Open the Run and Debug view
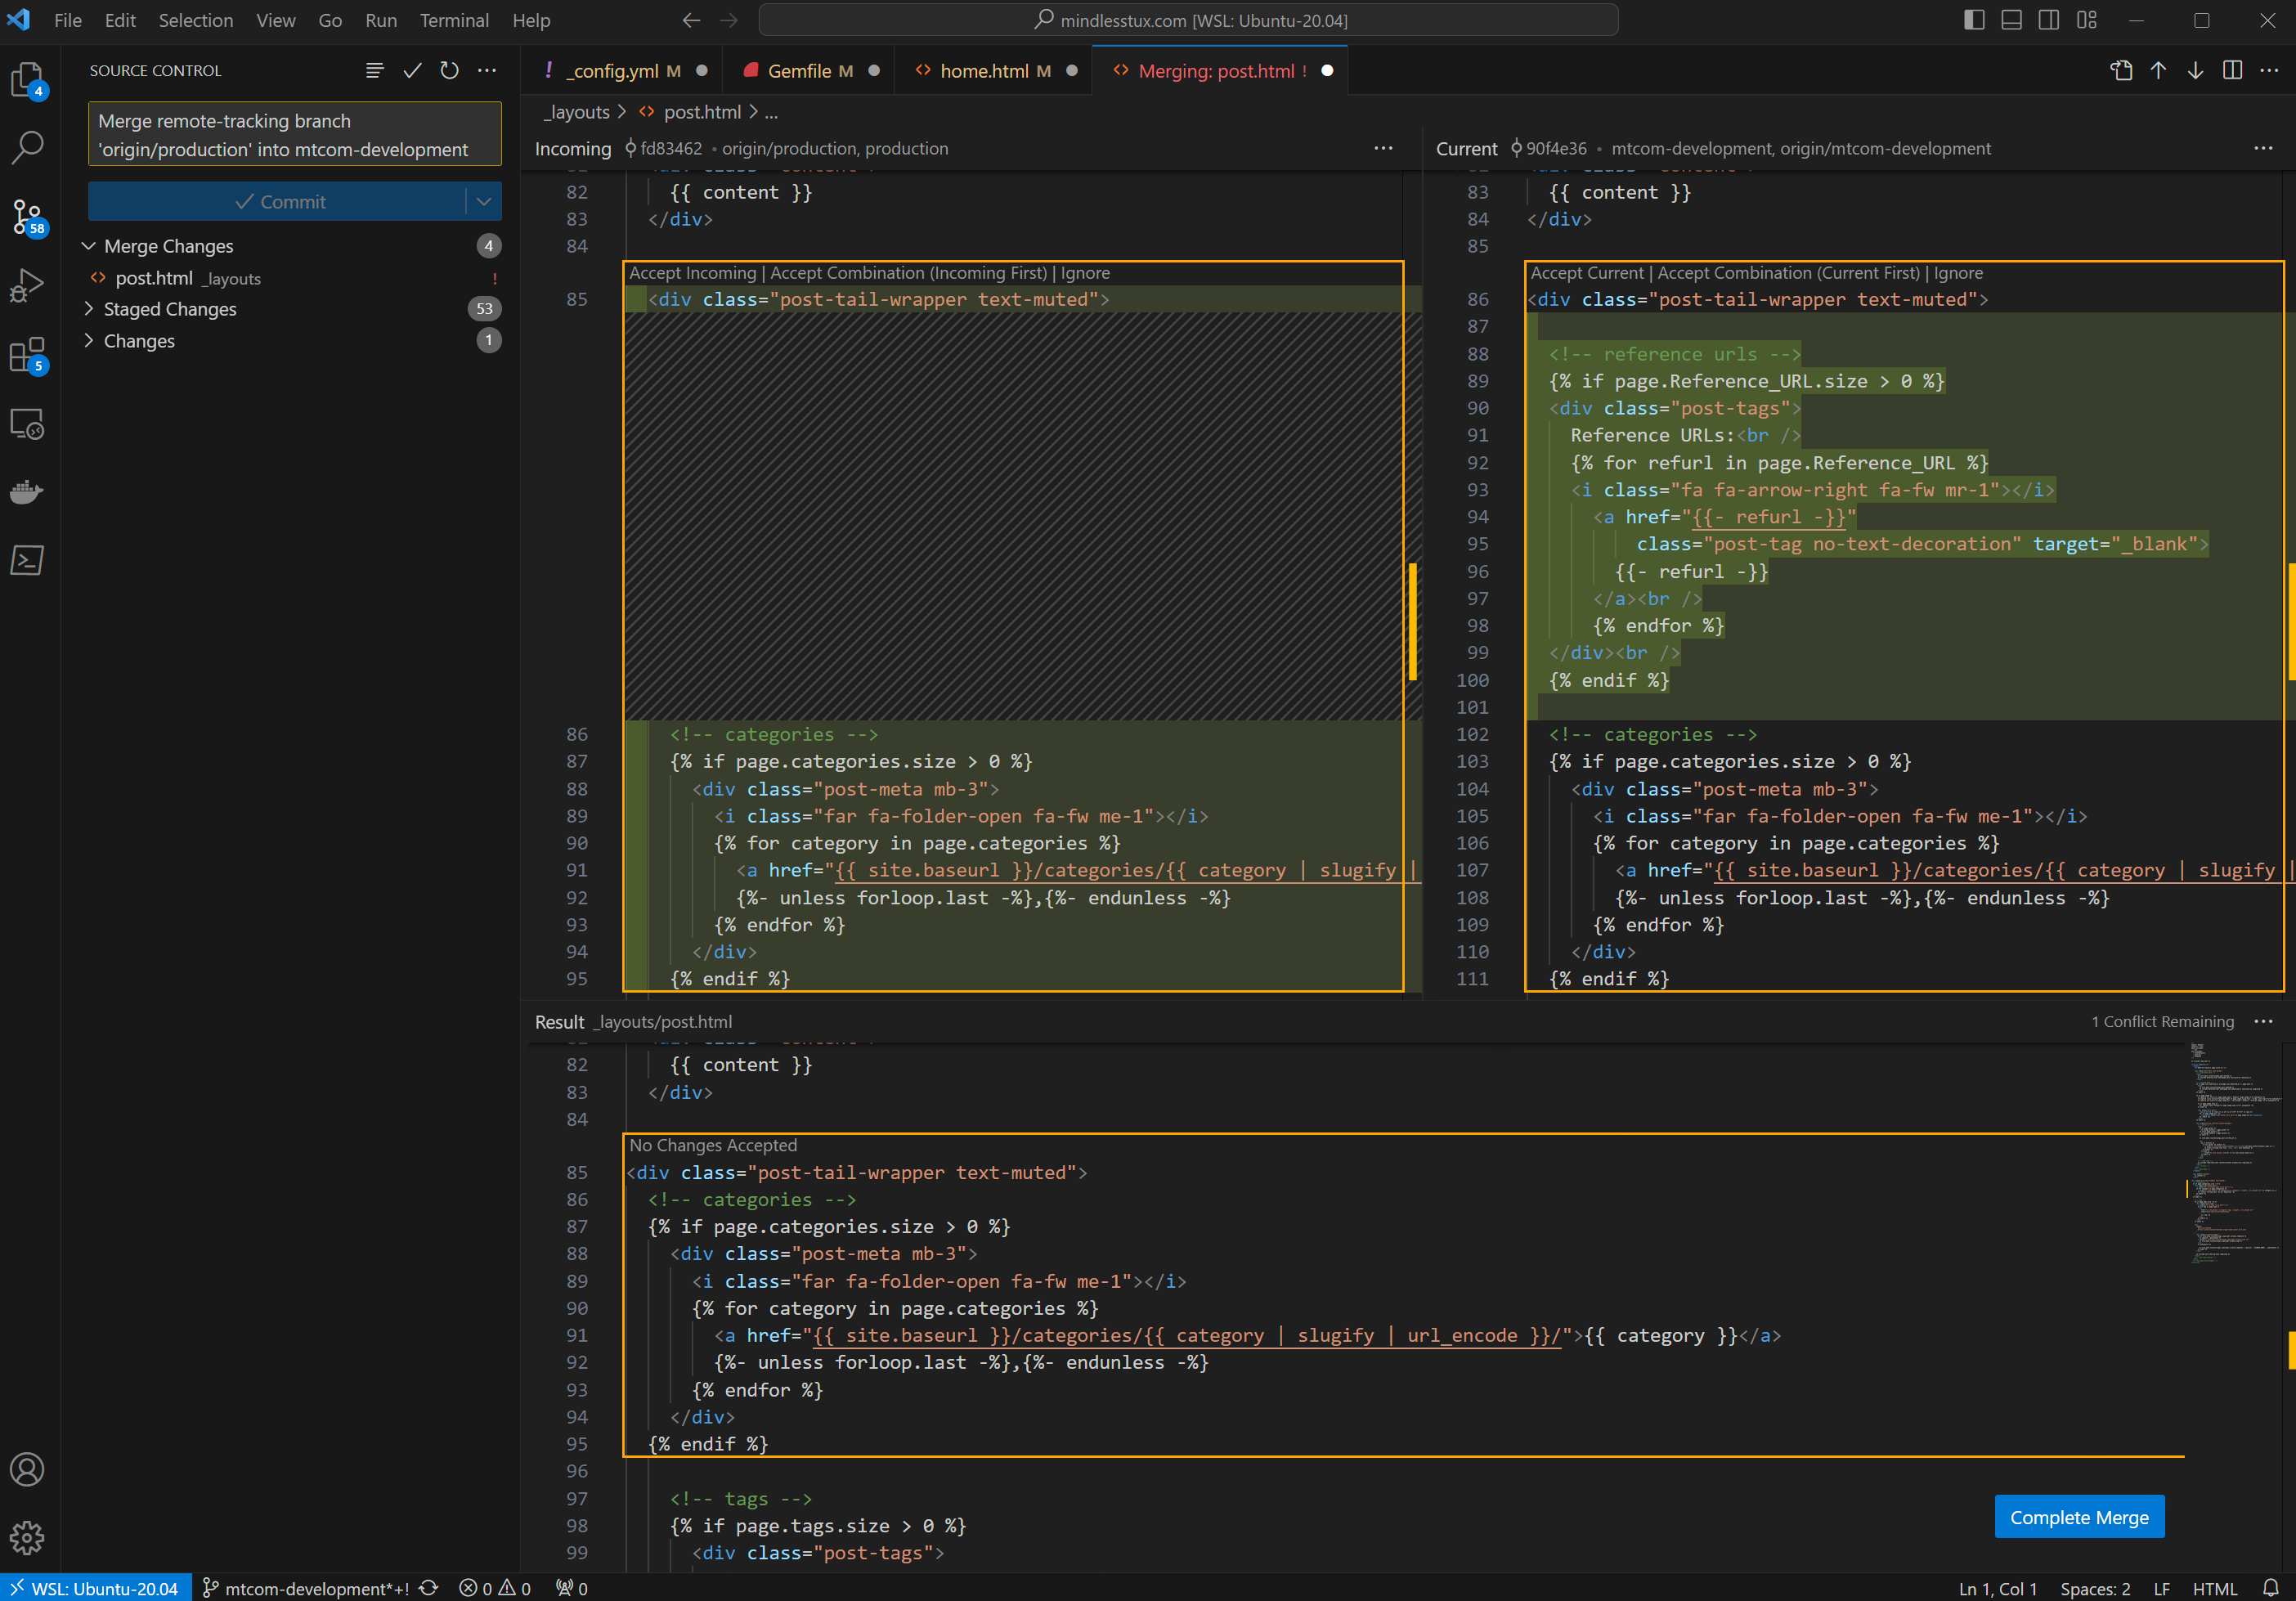The width and height of the screenshot is (2296, 1601). point(27,284)
